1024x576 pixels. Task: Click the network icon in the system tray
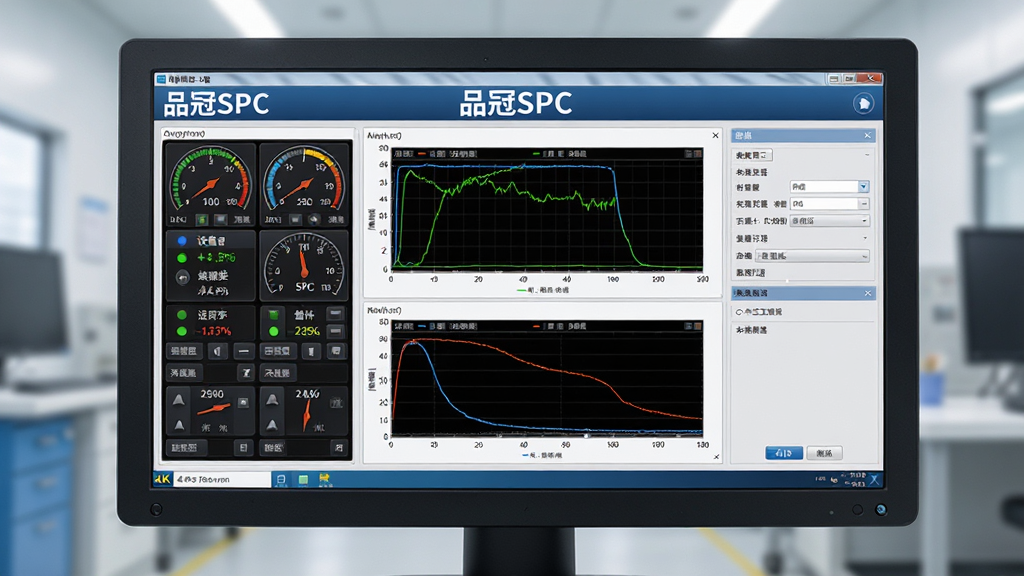pyautogui.click(x=834, y=480)
